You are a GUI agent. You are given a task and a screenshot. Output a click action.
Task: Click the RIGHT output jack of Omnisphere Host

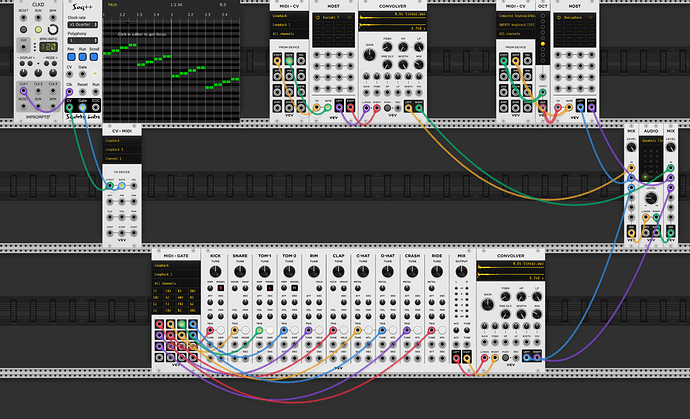592,107
